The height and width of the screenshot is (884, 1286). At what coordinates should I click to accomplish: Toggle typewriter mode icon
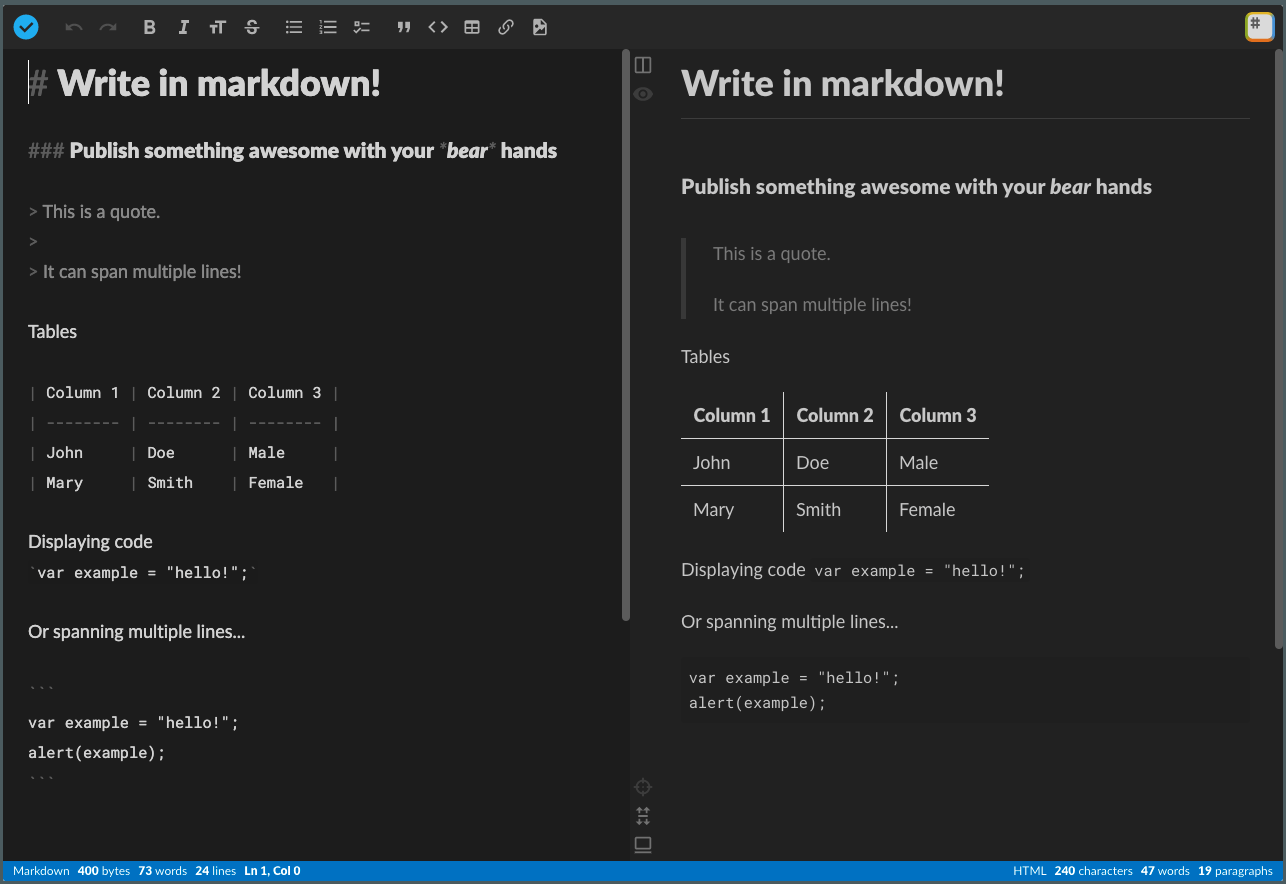(643, 816)
